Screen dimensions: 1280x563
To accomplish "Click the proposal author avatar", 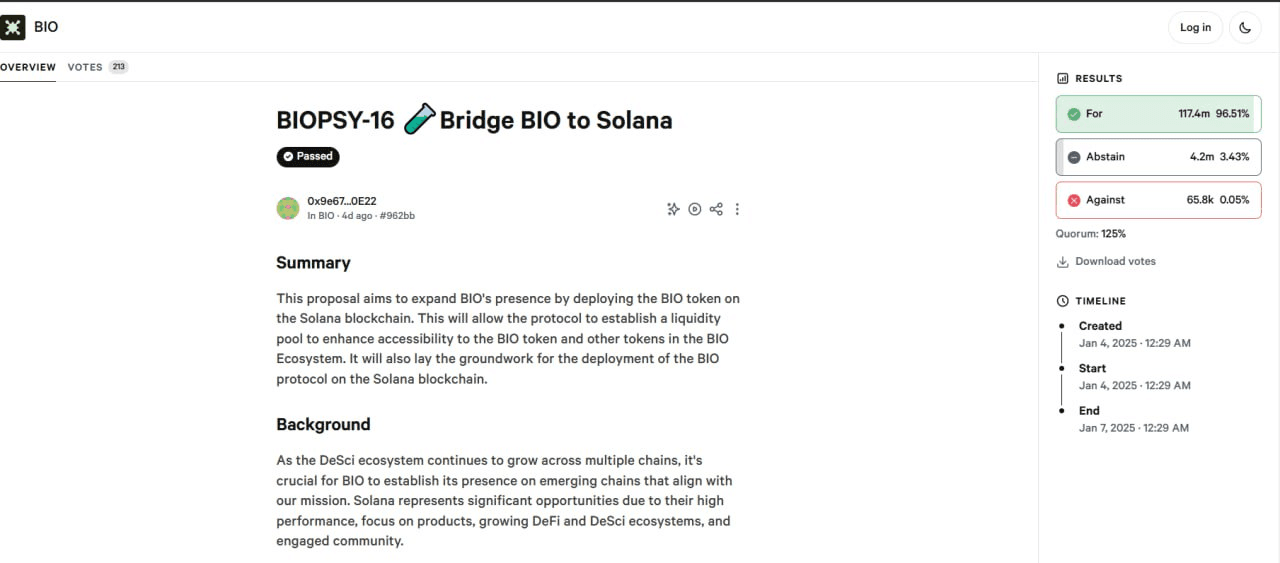I will click(288, 208).
